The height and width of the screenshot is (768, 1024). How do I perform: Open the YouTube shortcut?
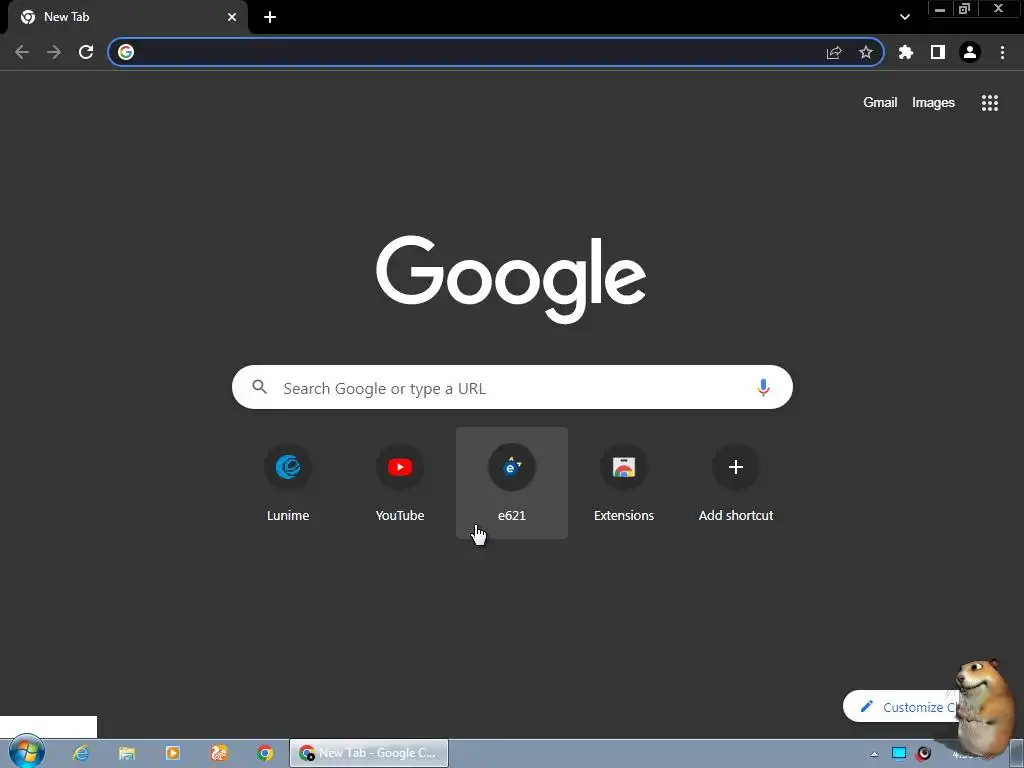400,483
